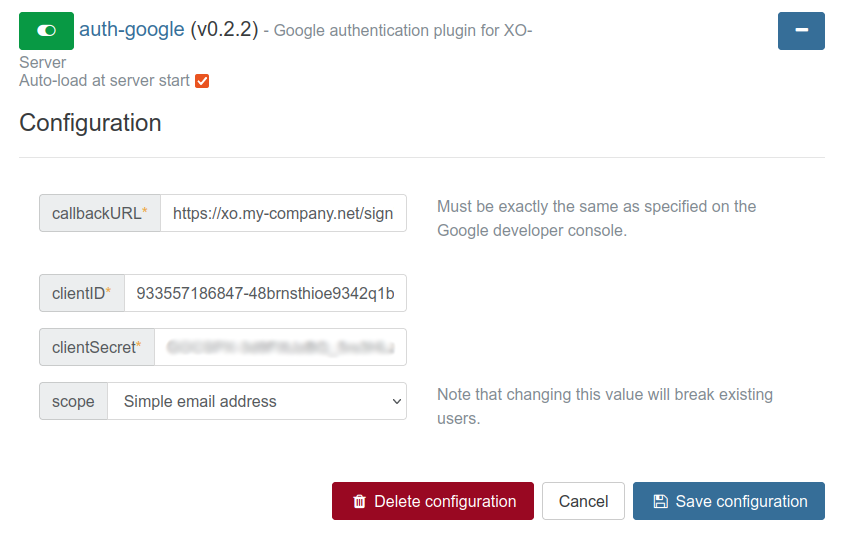Click the callbackURL field label
The image size is (841, 537).
[x=99, y=213]
